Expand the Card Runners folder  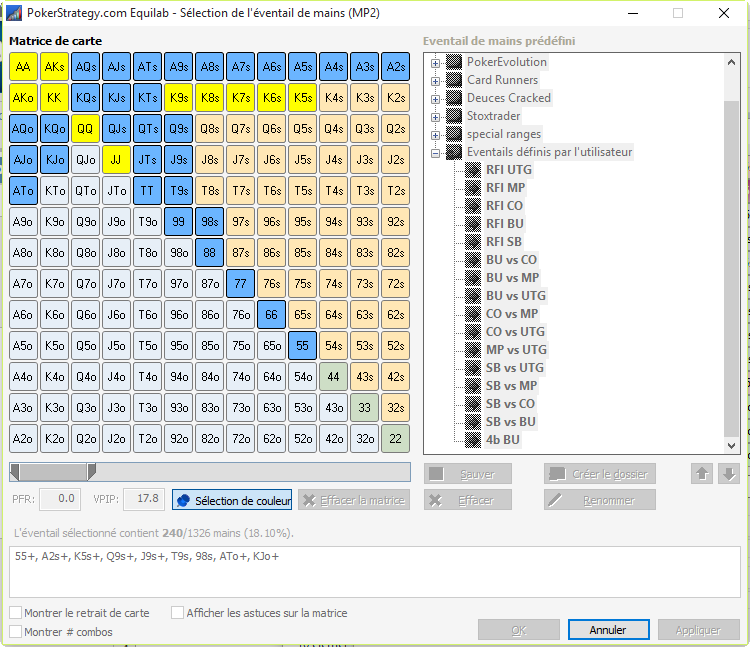point(435,81)
